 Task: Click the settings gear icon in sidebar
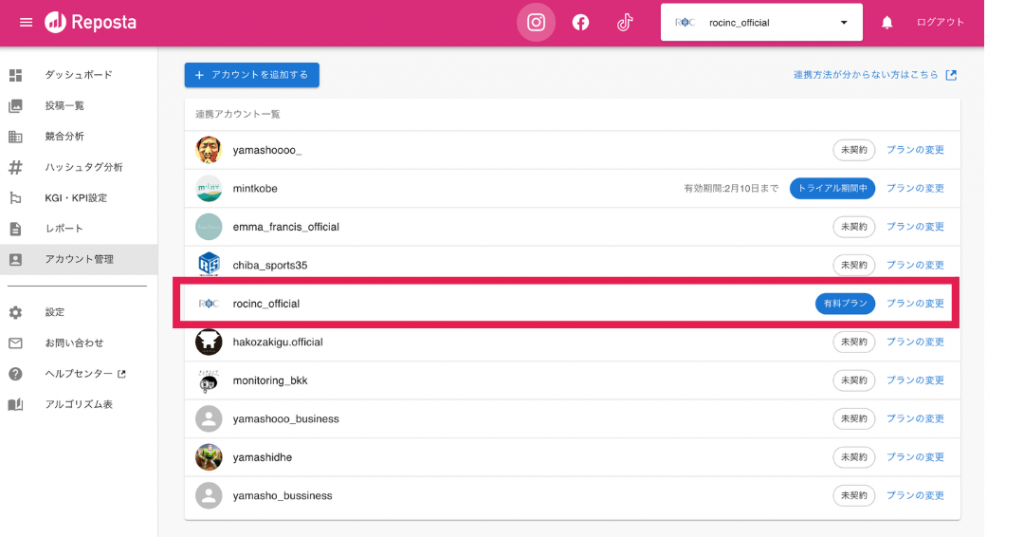[16, 312]
